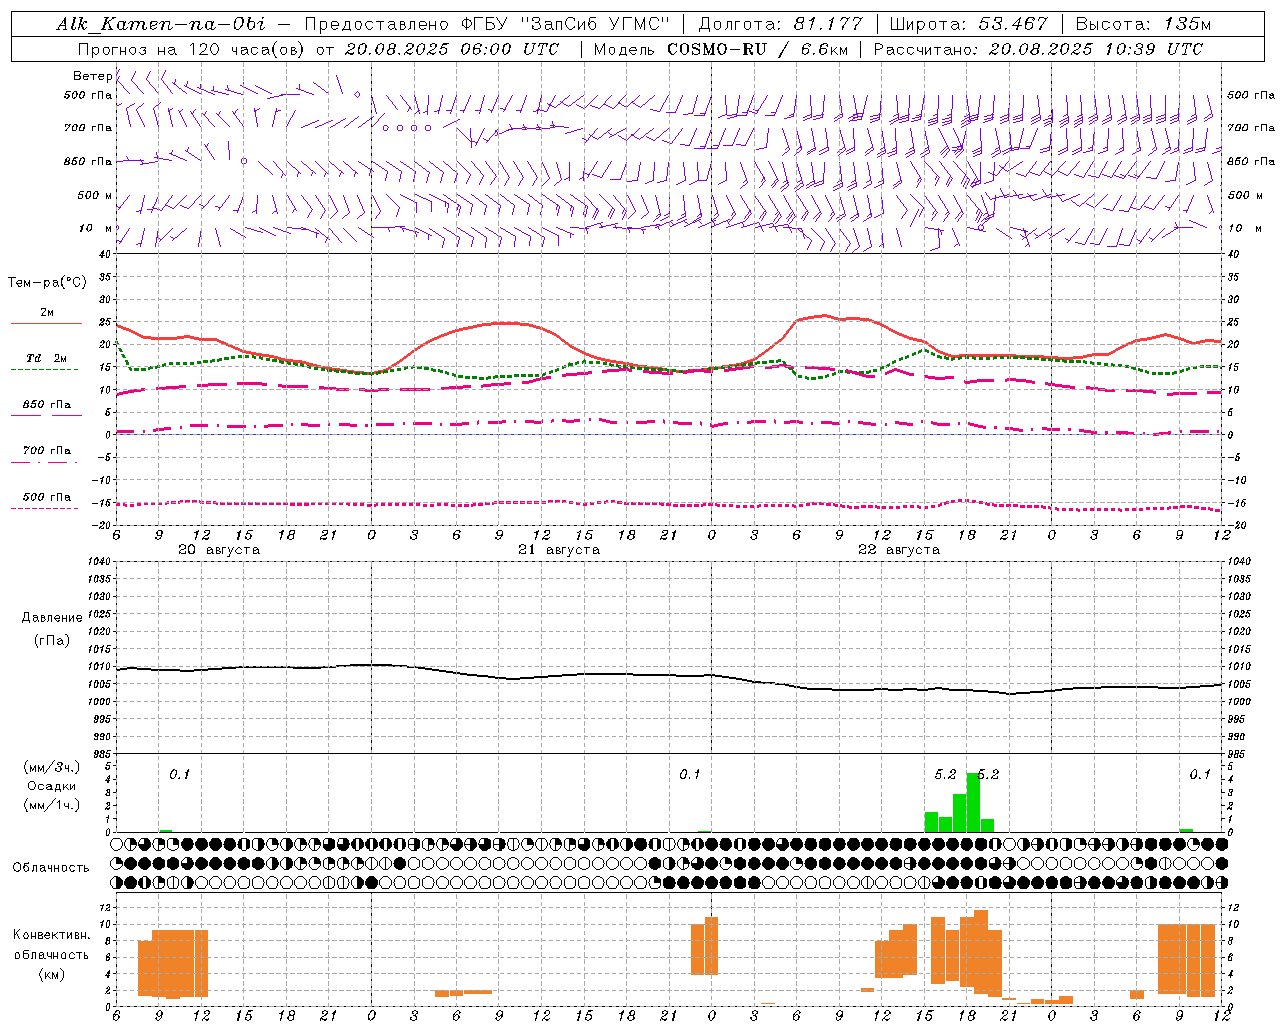Click the Ветер panel label
Screen dimensions: 1280x1024
[92, 76]
